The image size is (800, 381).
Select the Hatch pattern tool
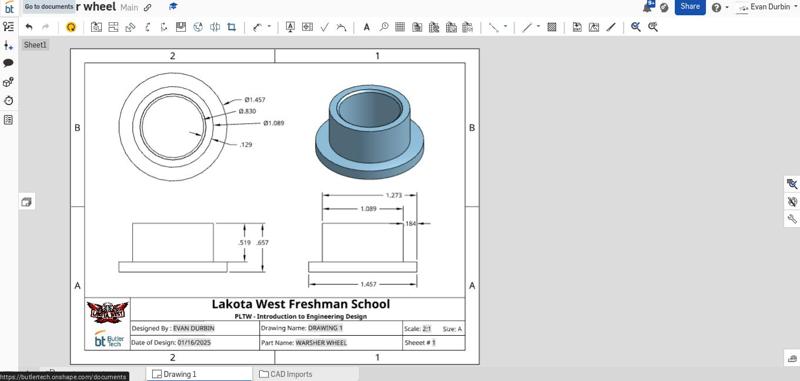[552, 28]
